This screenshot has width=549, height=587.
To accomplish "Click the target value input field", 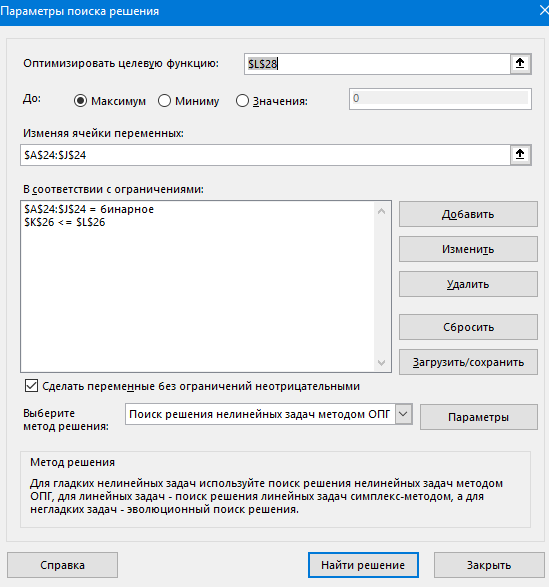I will 440,99.
